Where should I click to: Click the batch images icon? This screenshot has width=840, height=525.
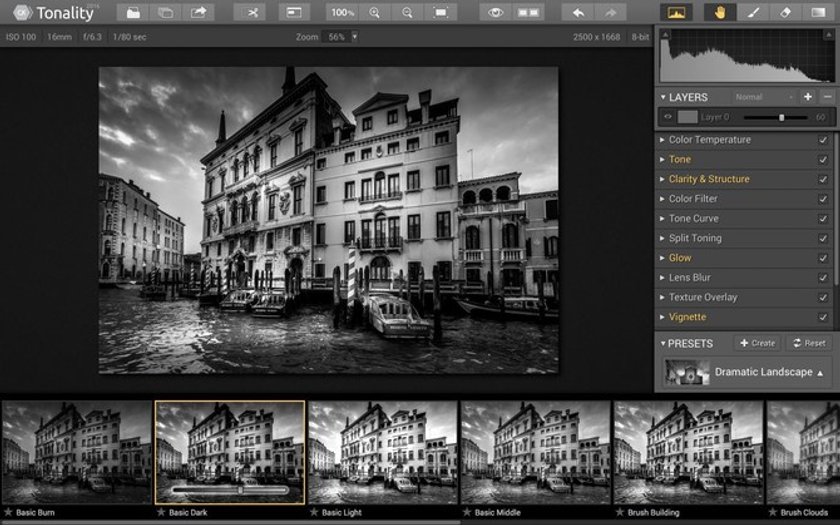[x=166, y=12]
